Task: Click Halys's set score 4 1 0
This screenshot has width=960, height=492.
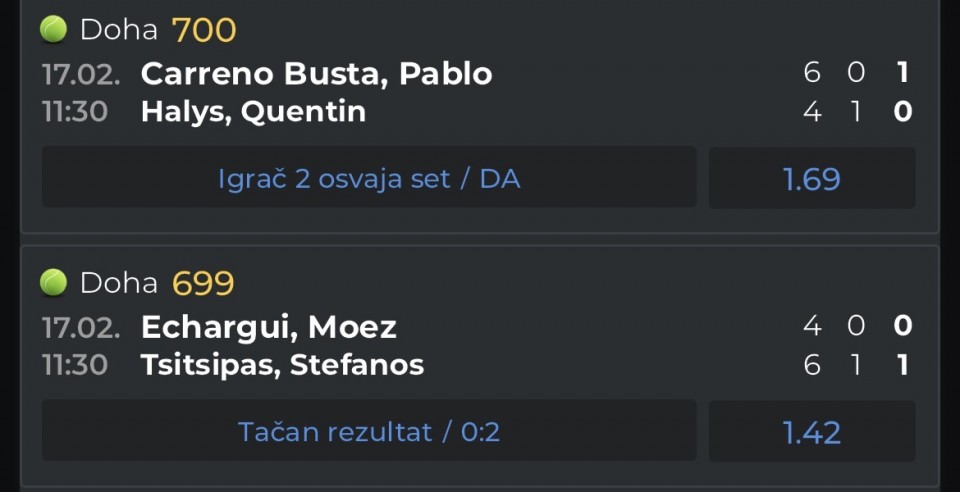Action: (857, 111)
